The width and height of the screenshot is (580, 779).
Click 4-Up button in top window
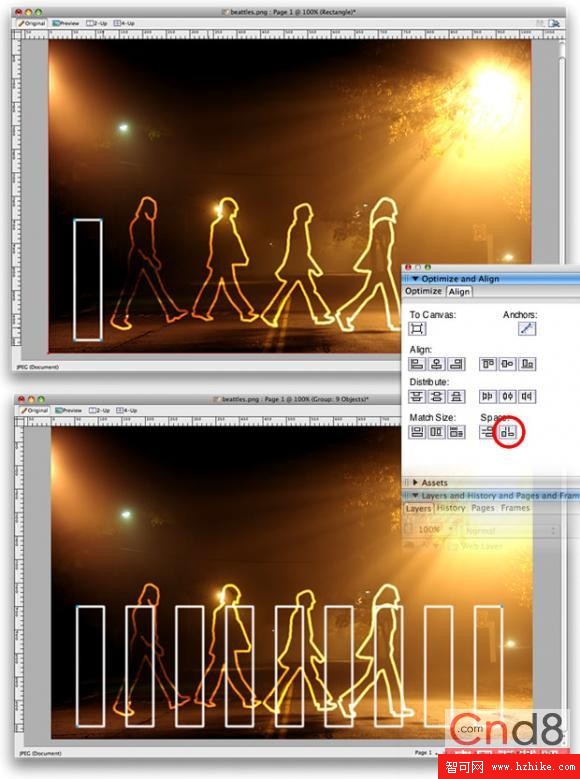tap(124, 23)
